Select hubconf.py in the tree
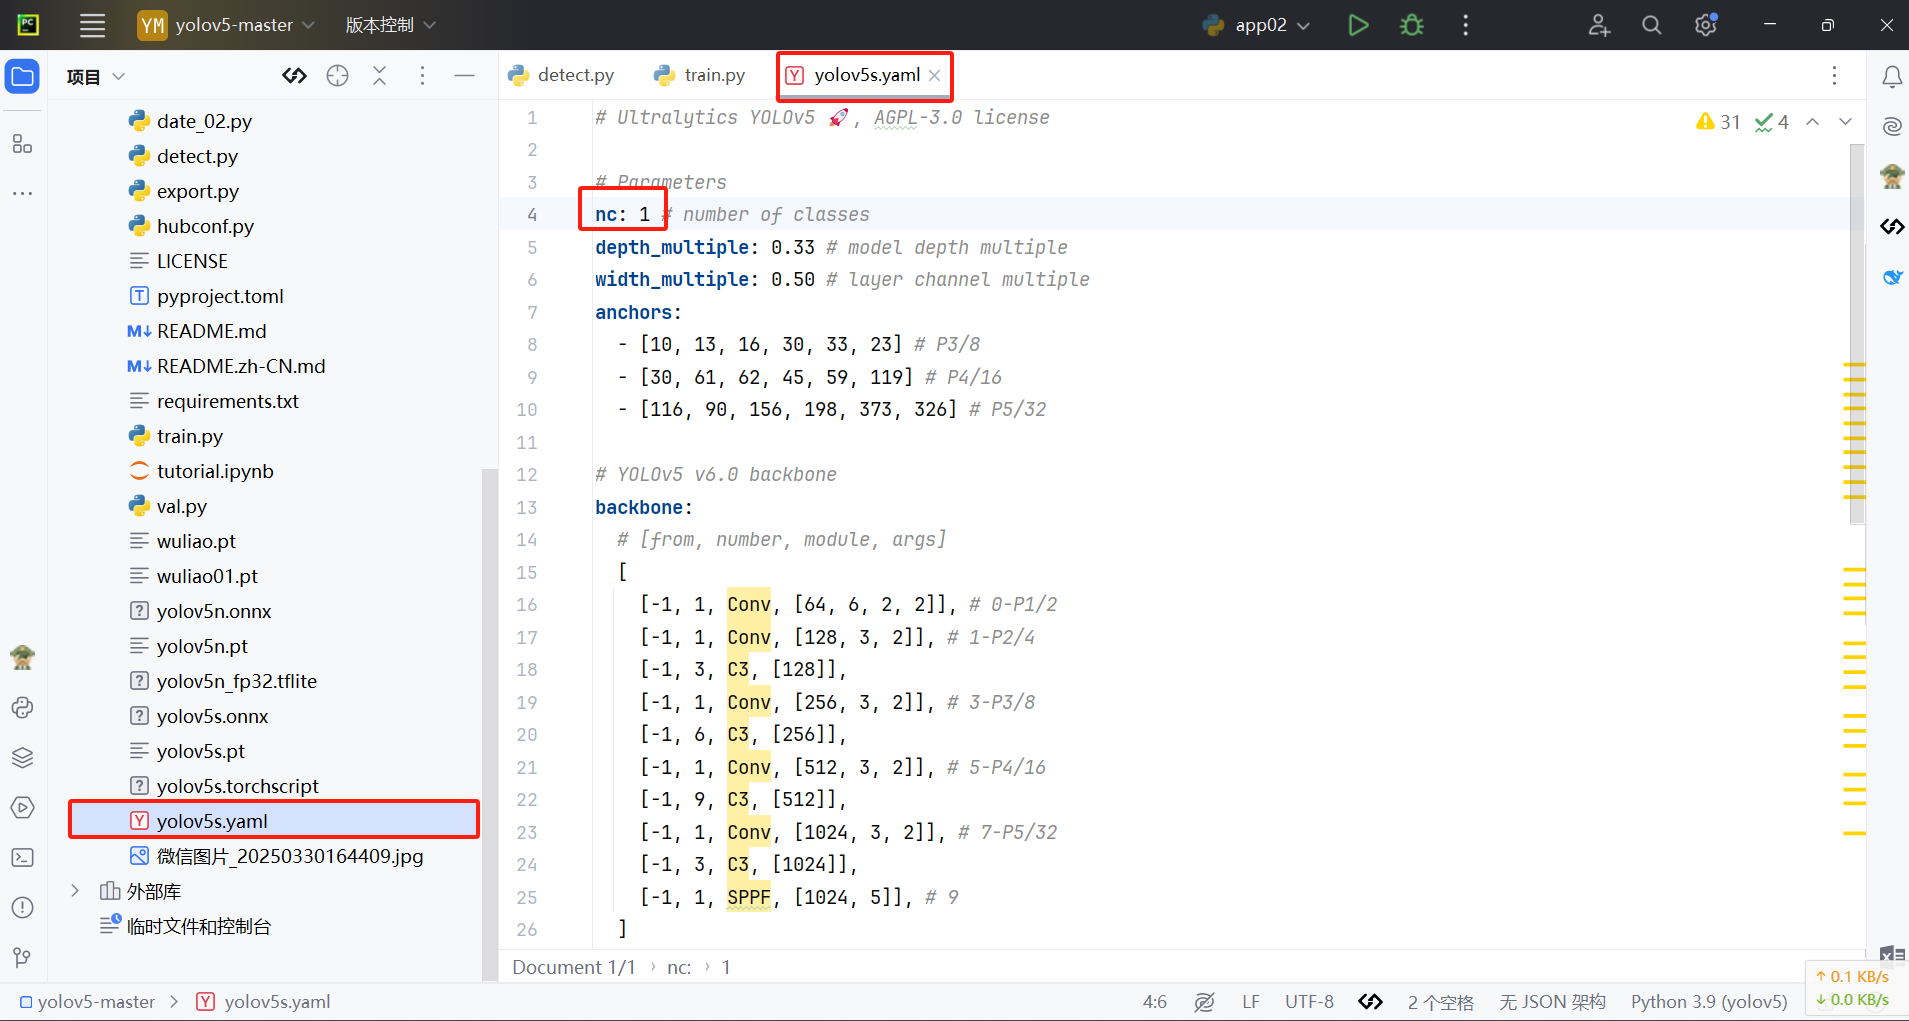Image resolution: width=1909 pixels, height=1021 pixels. (x=205, y=226)
